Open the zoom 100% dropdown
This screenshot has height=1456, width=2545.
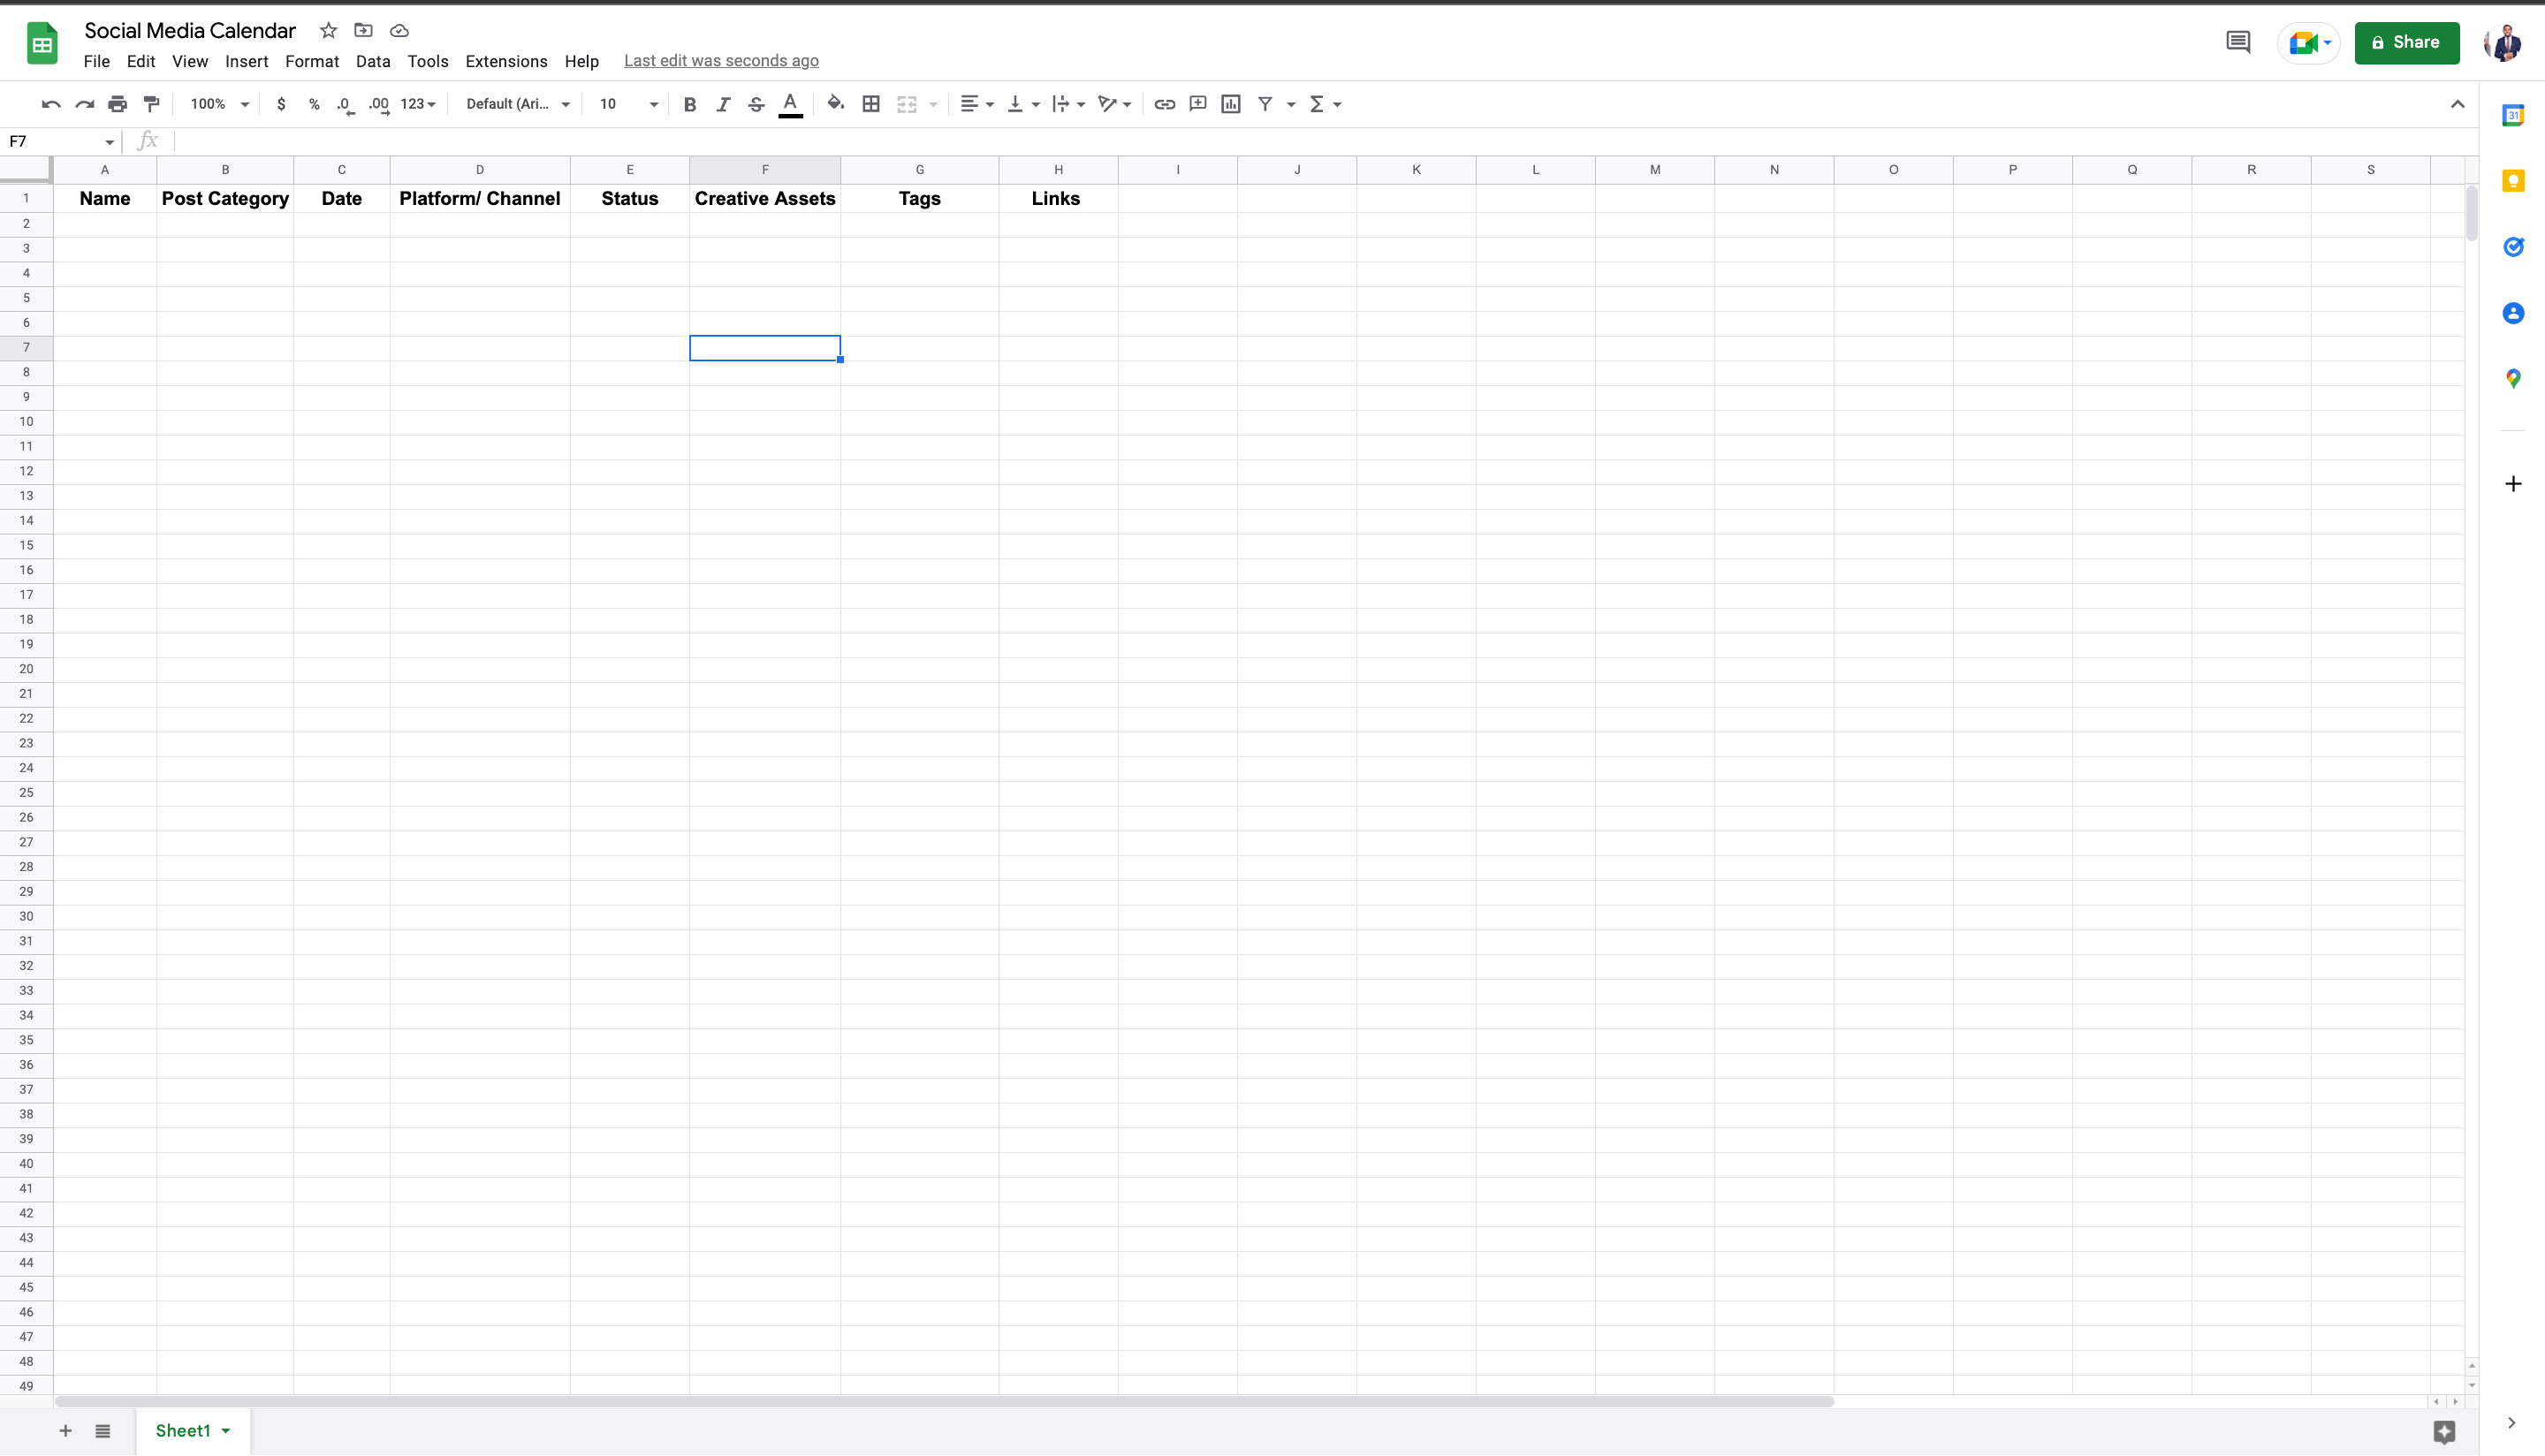(x=219, y=104)
